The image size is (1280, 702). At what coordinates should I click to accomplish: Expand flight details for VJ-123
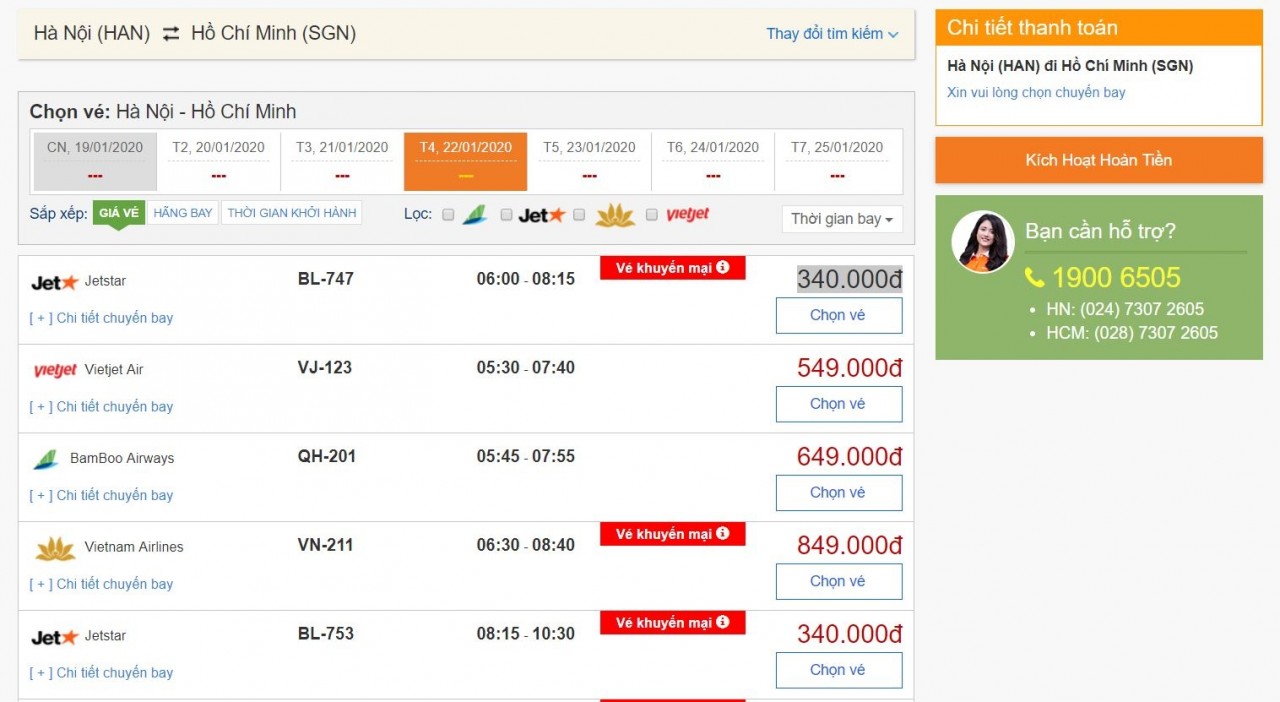101,407
